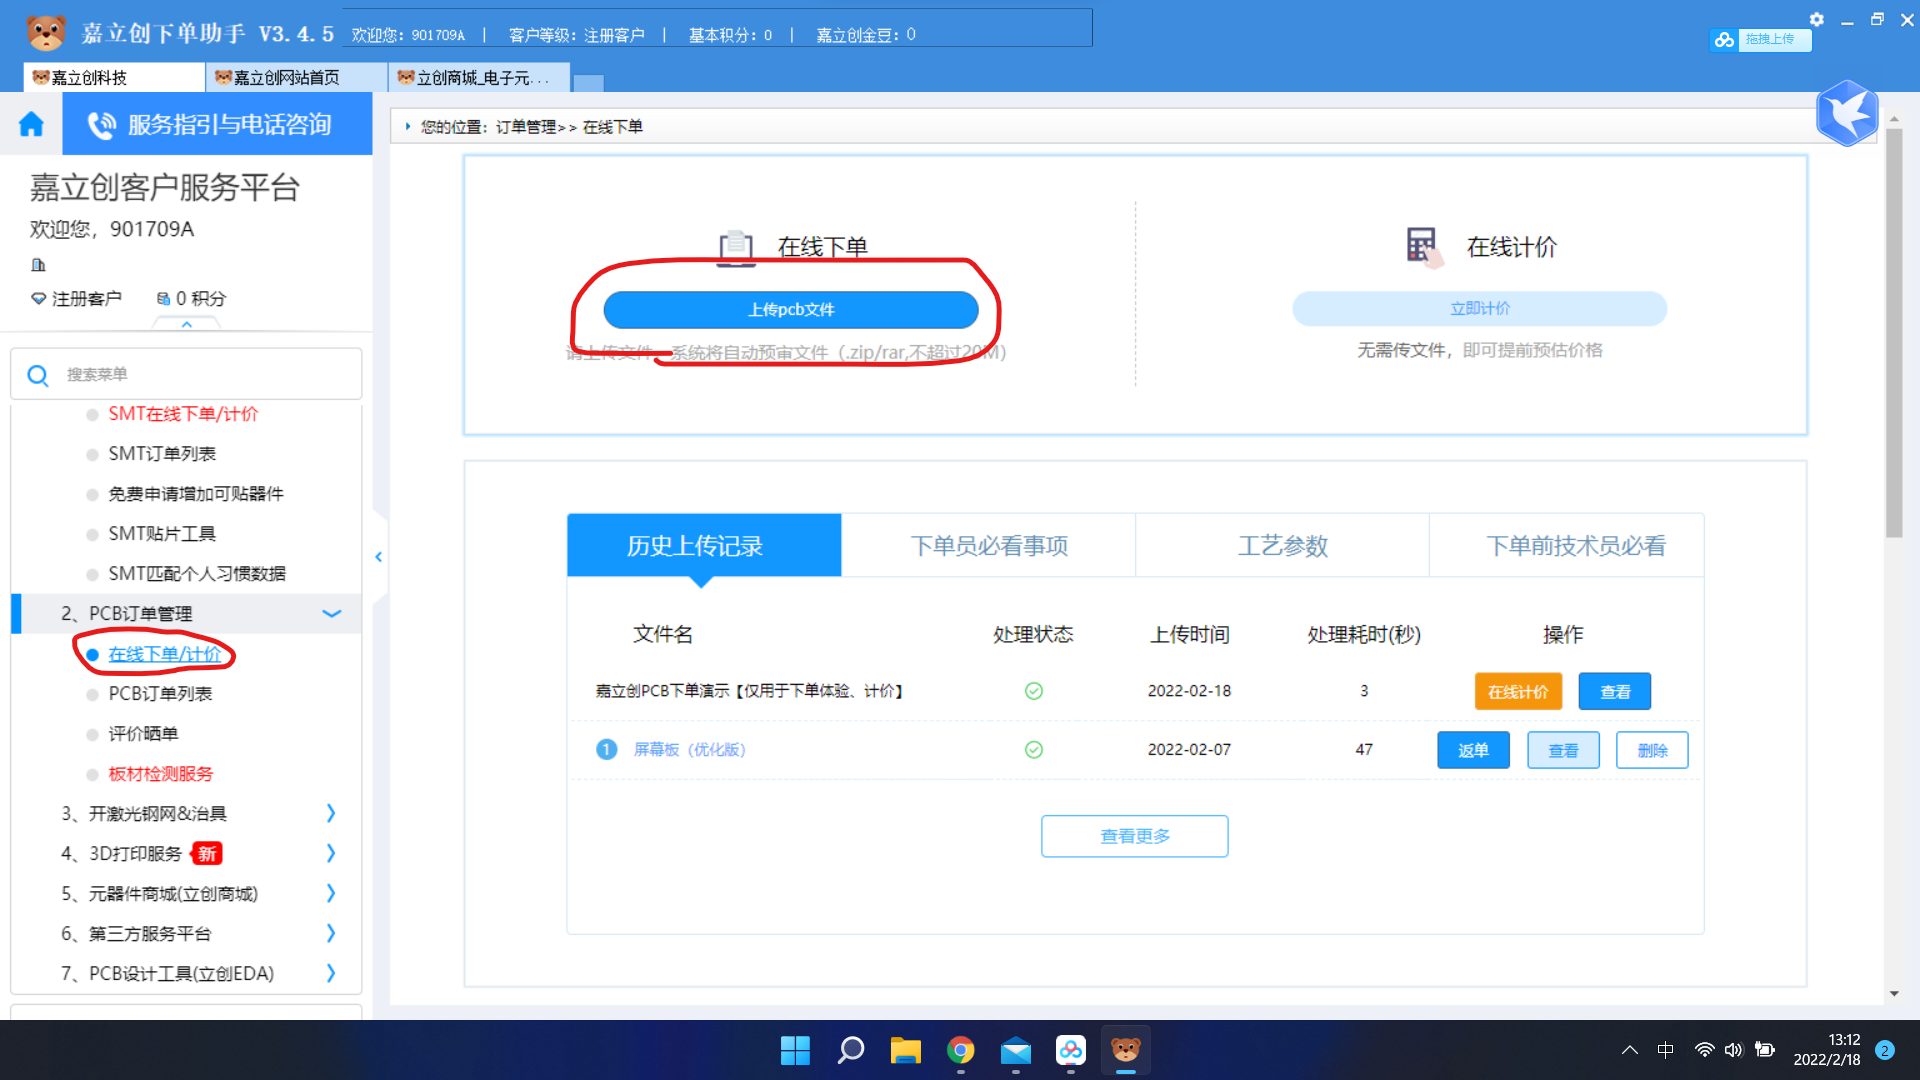Focus the 搜索菜单 search field
This screenshot has width=1920, height=1080.
pyautogui.click(x=186, y=374)
